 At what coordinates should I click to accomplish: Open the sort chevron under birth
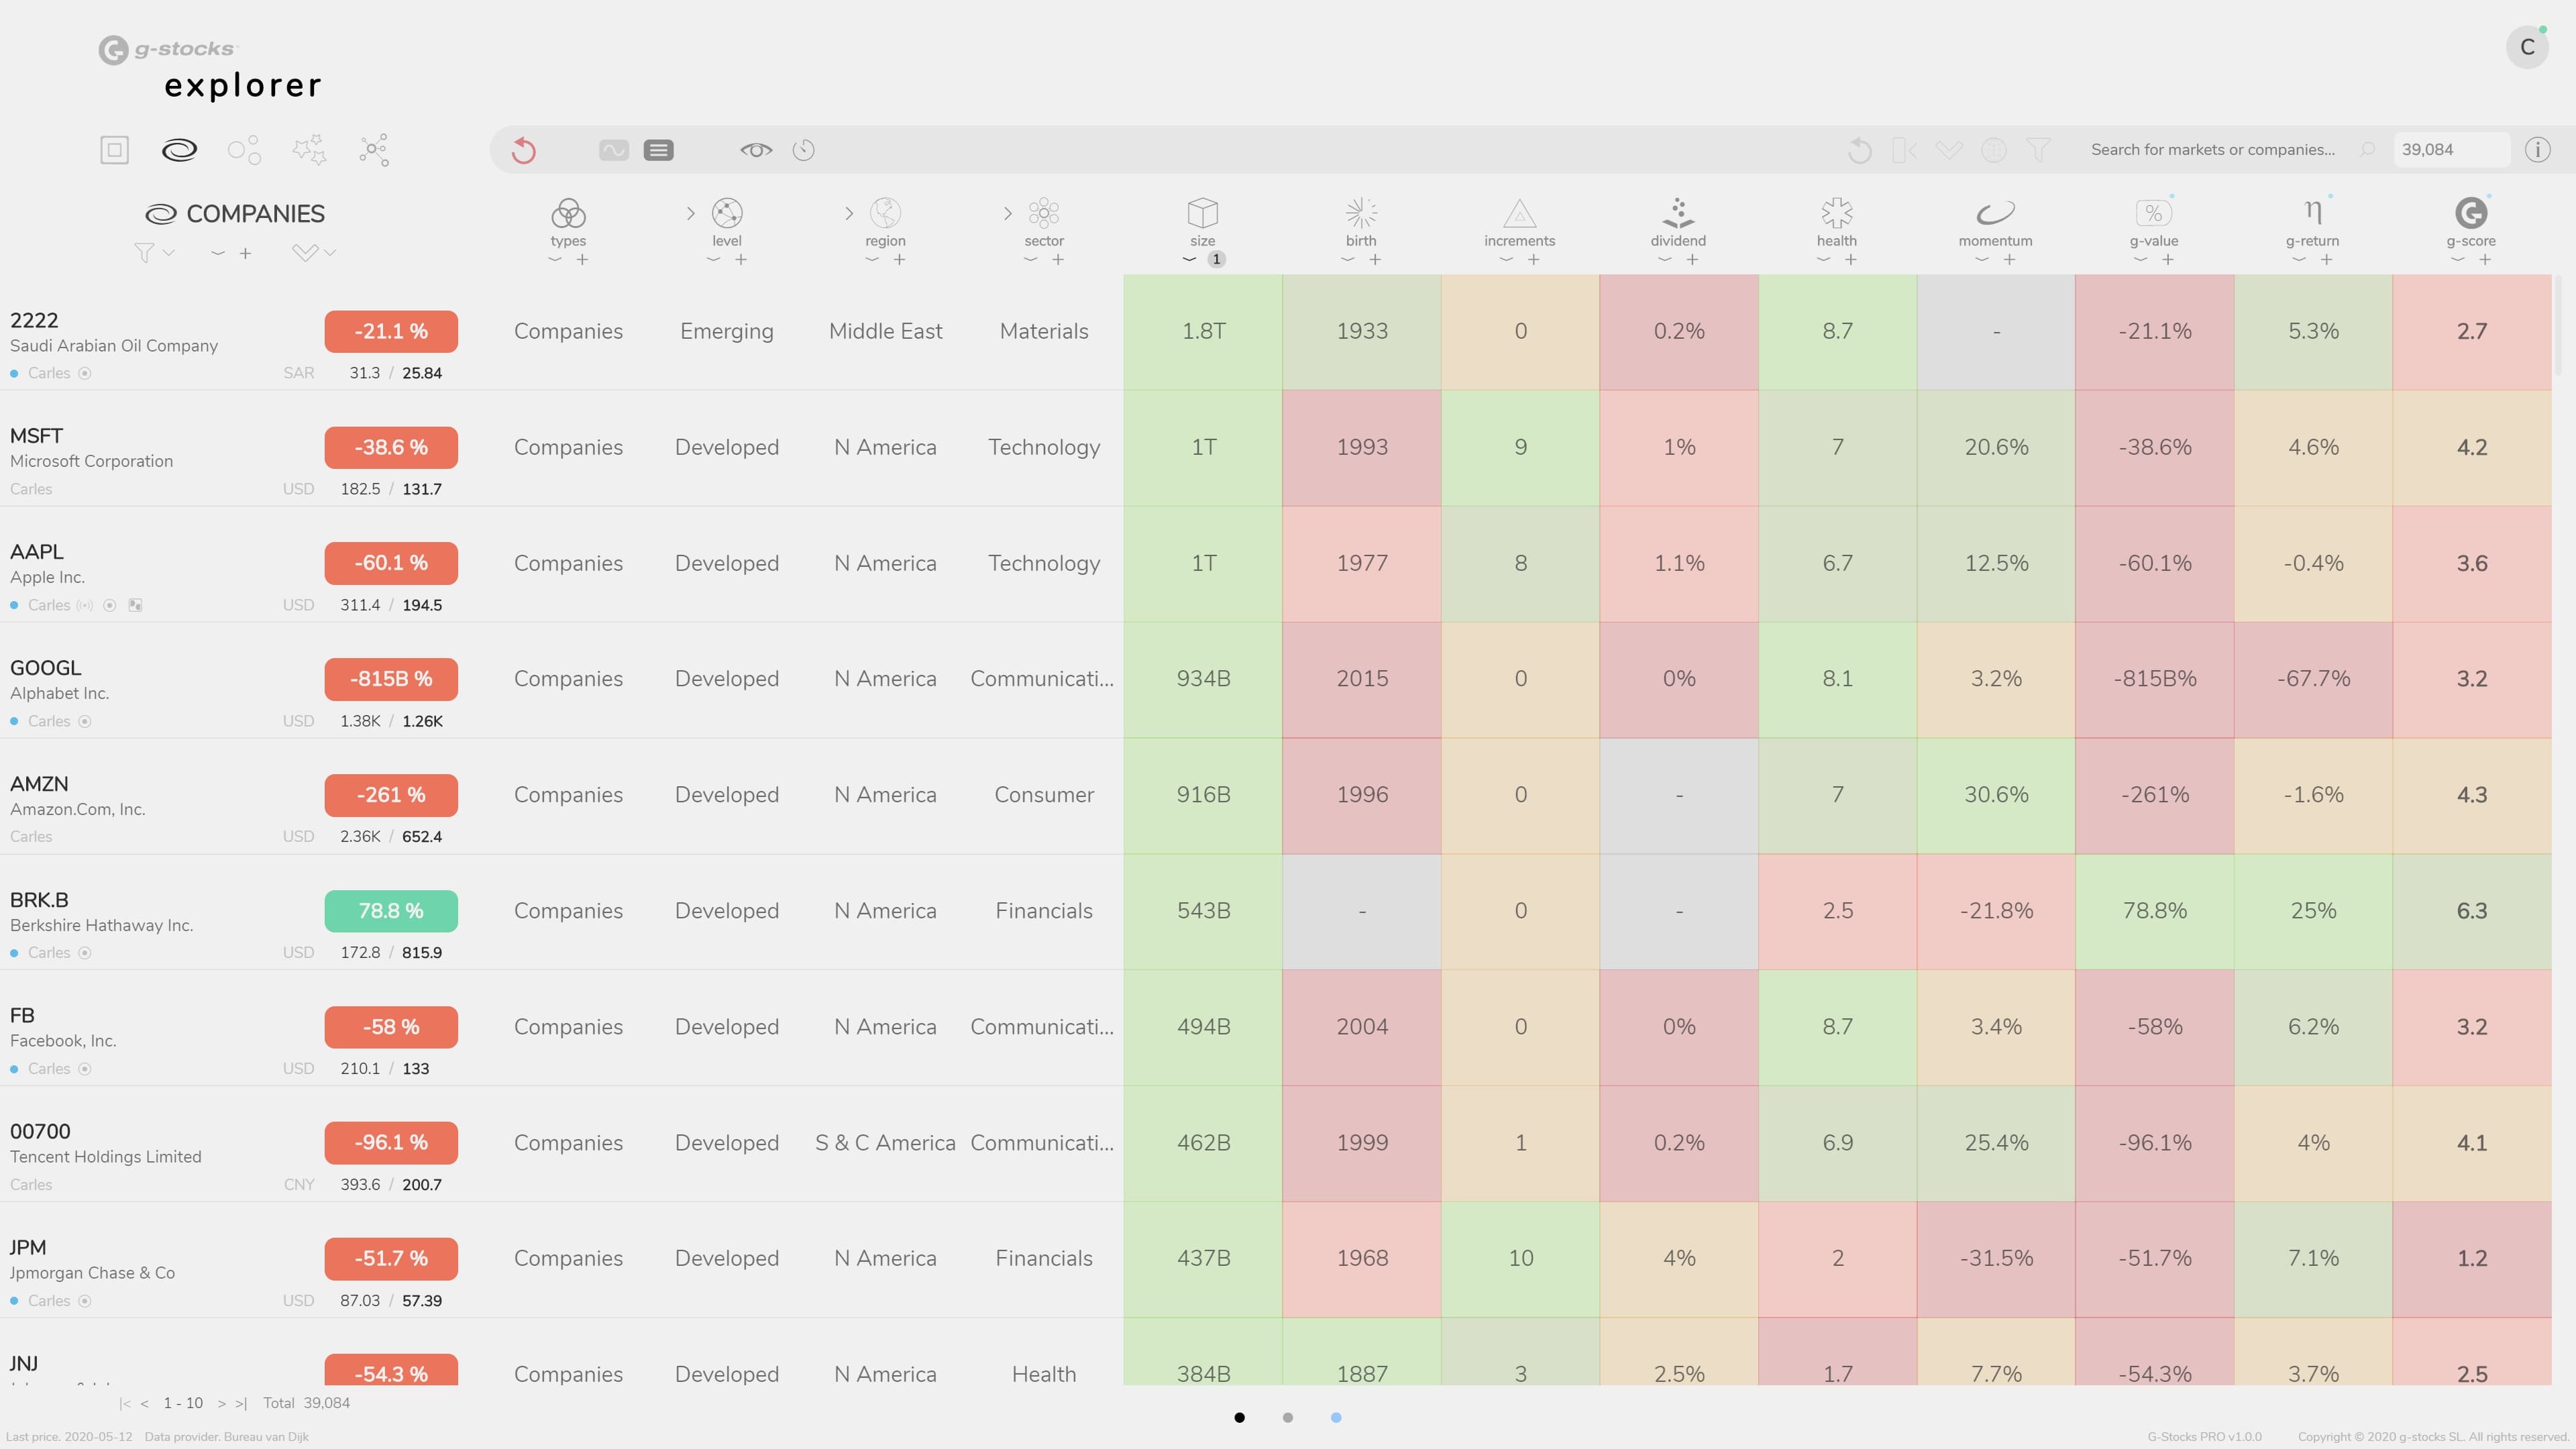[1348, 260]
